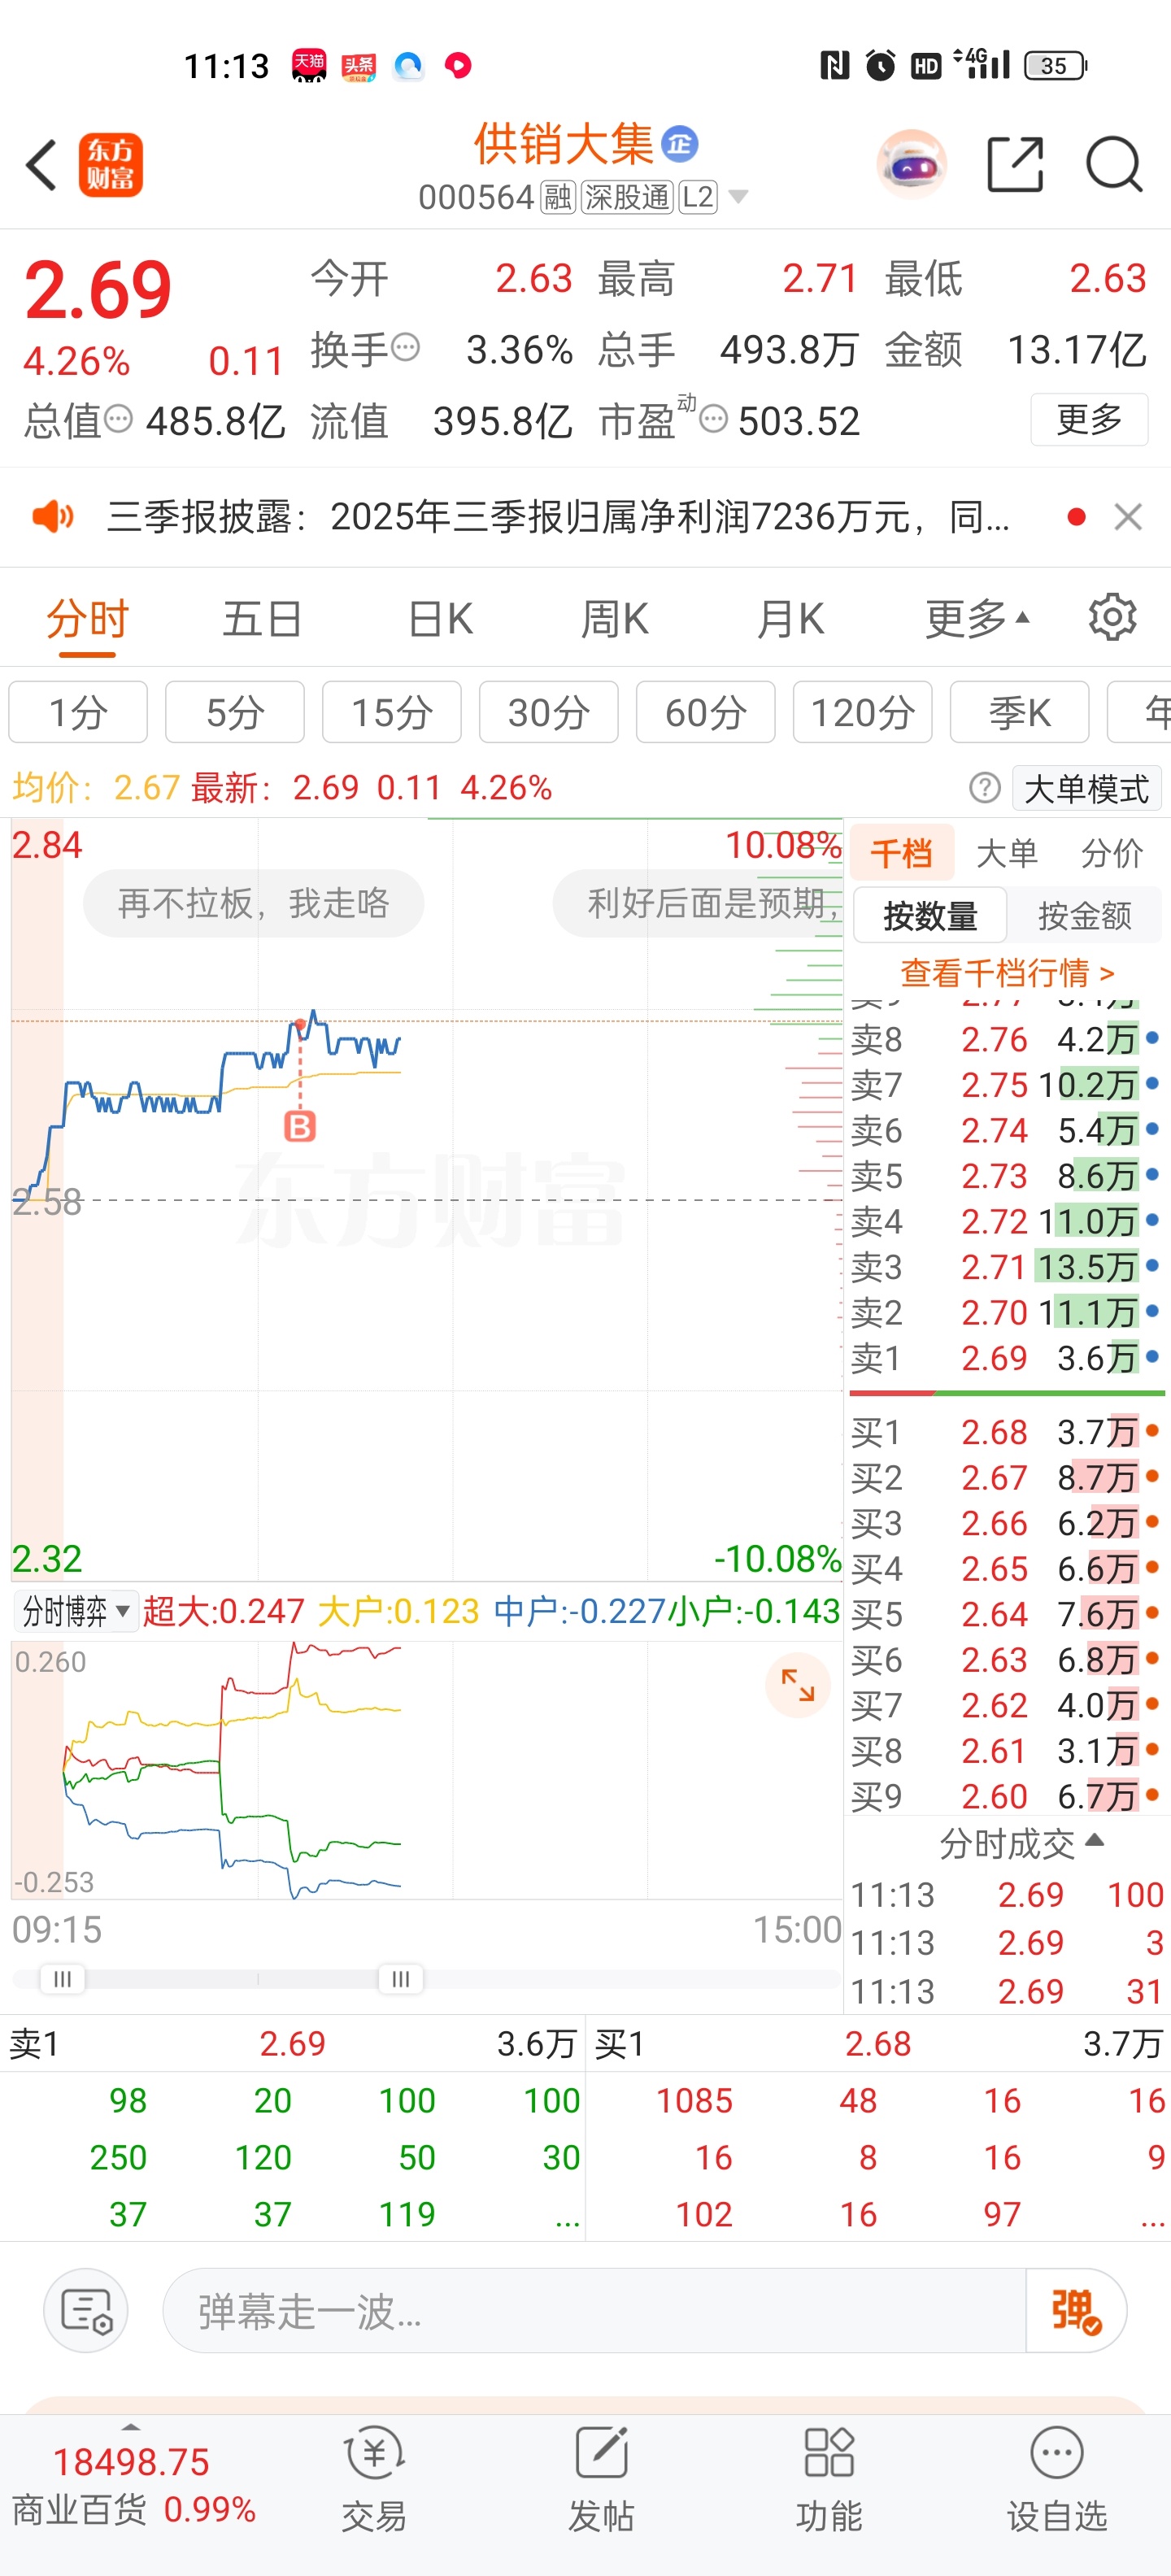Expand the 更多 chart period dropdown
1171x2576 pixels.
pos(976,619)
